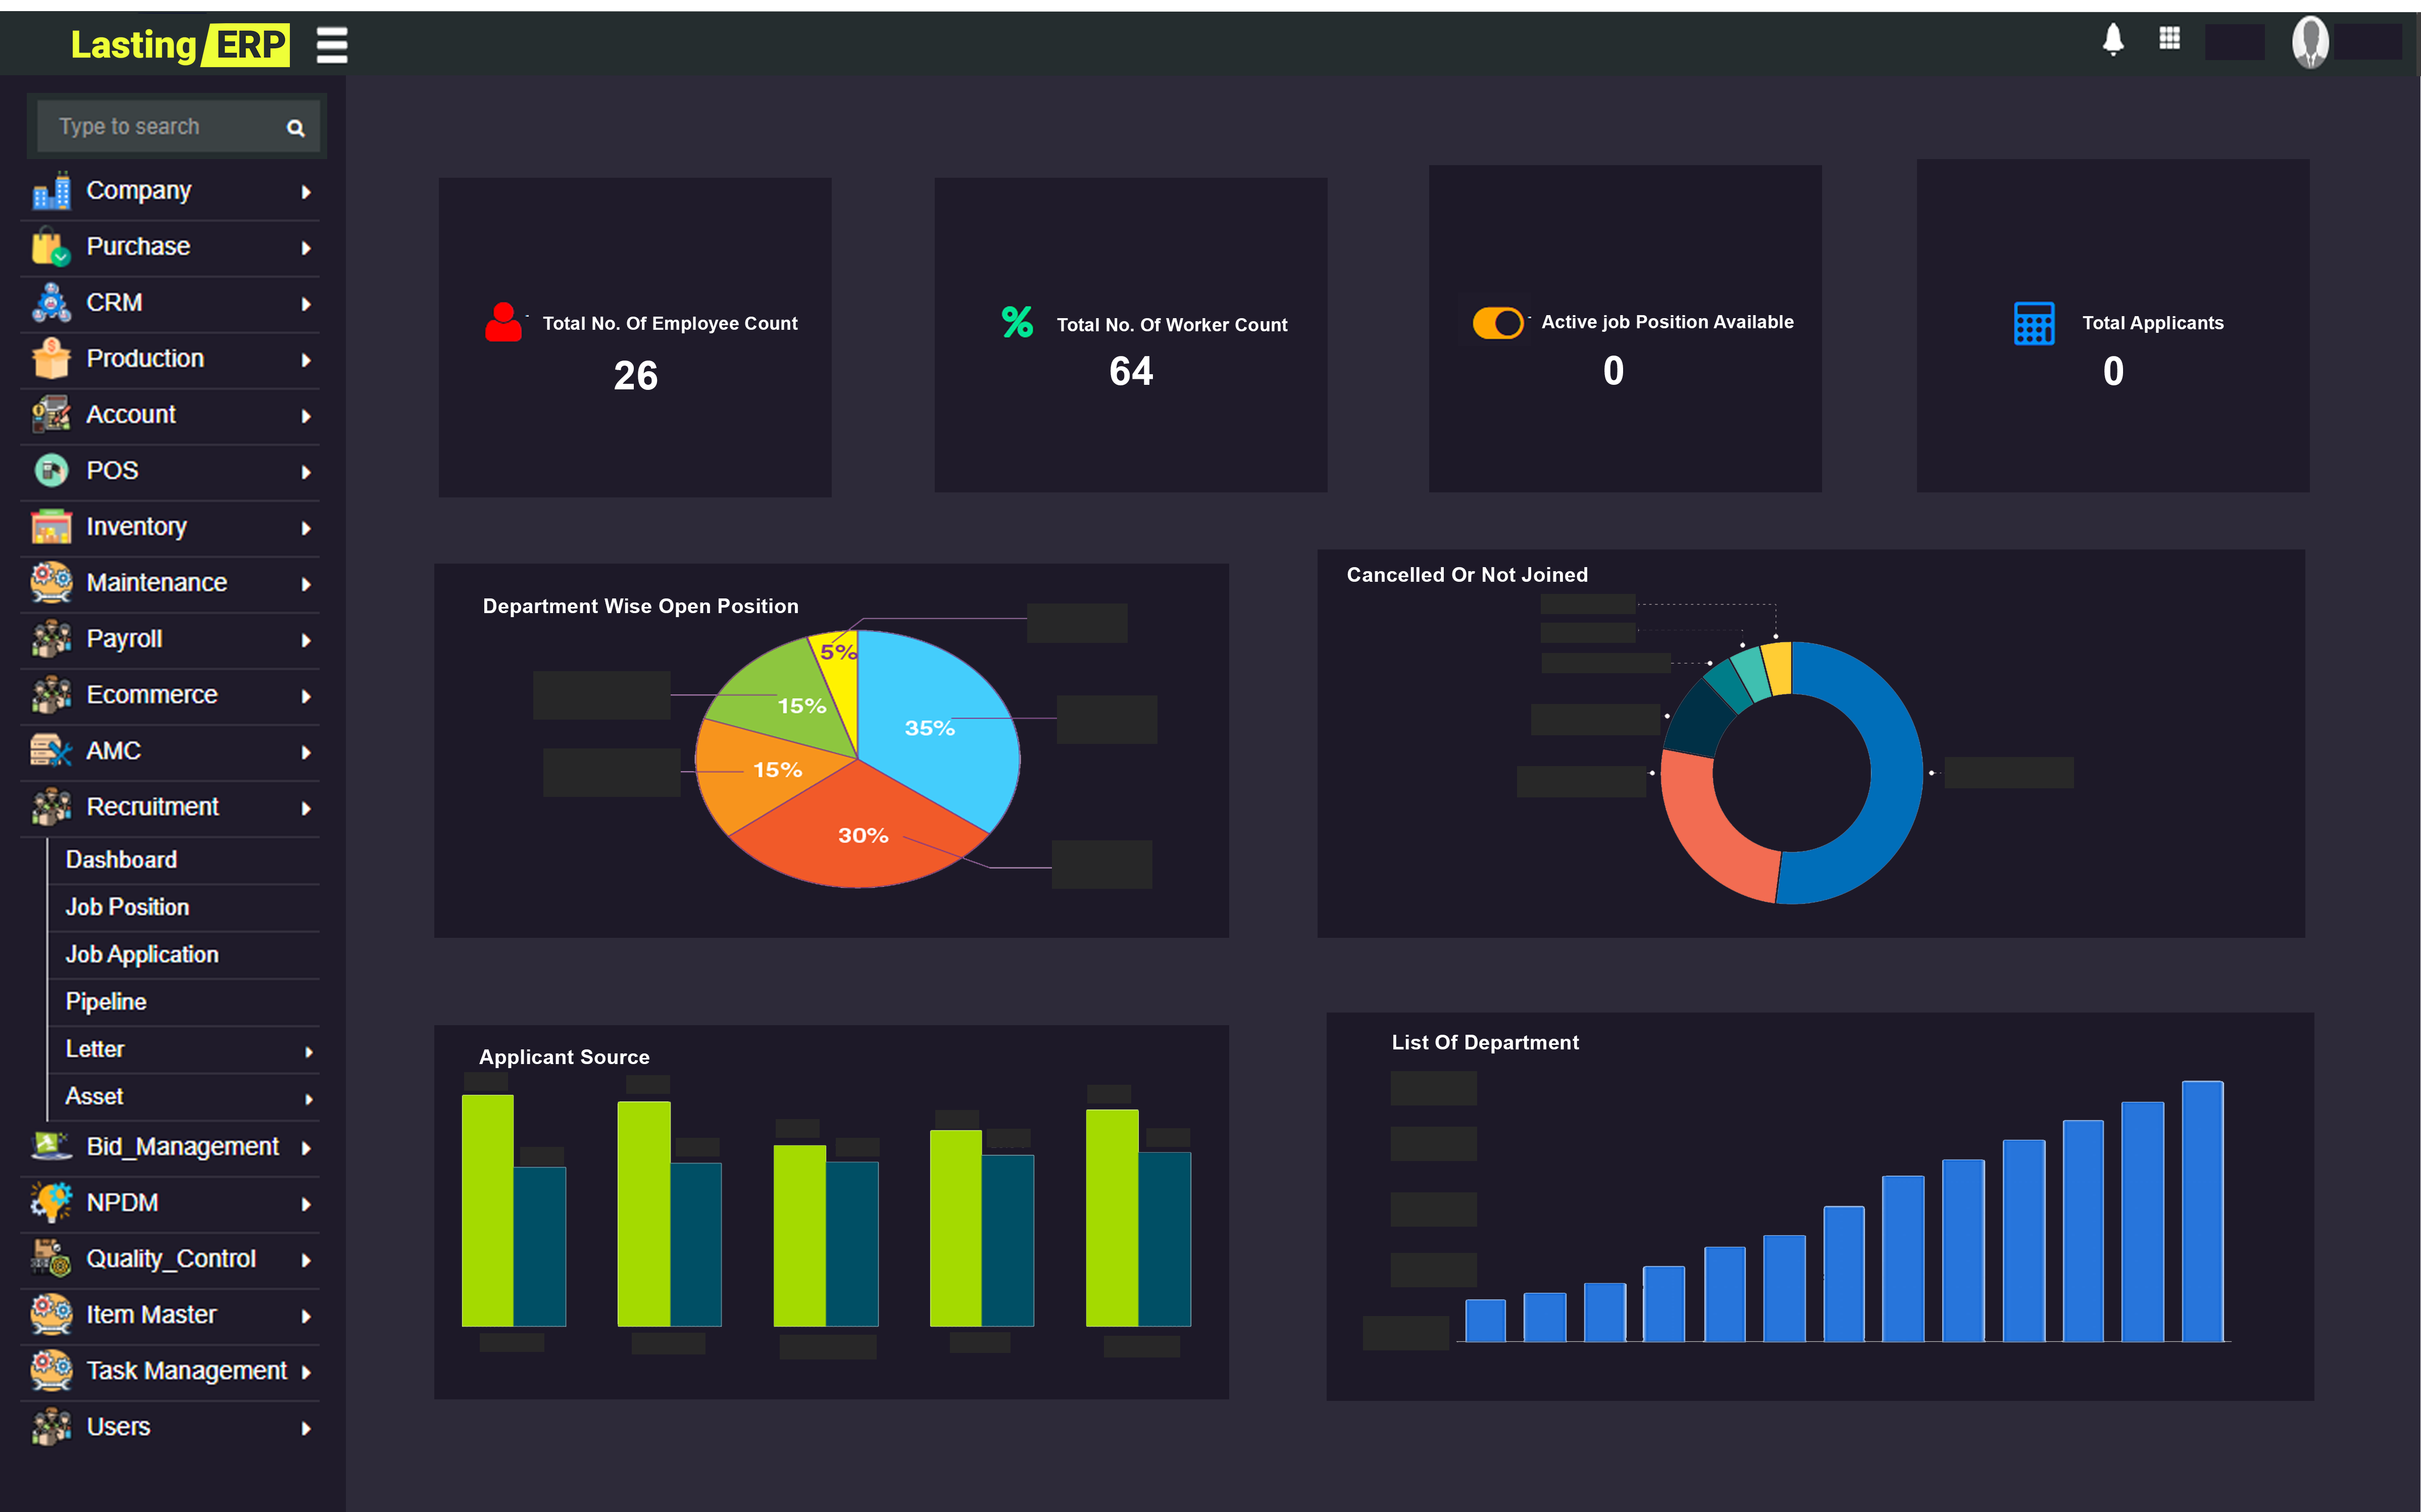The image size is (2421, 1512).
Task: Open the Pipeline menu item
Action: [106, 1002]
